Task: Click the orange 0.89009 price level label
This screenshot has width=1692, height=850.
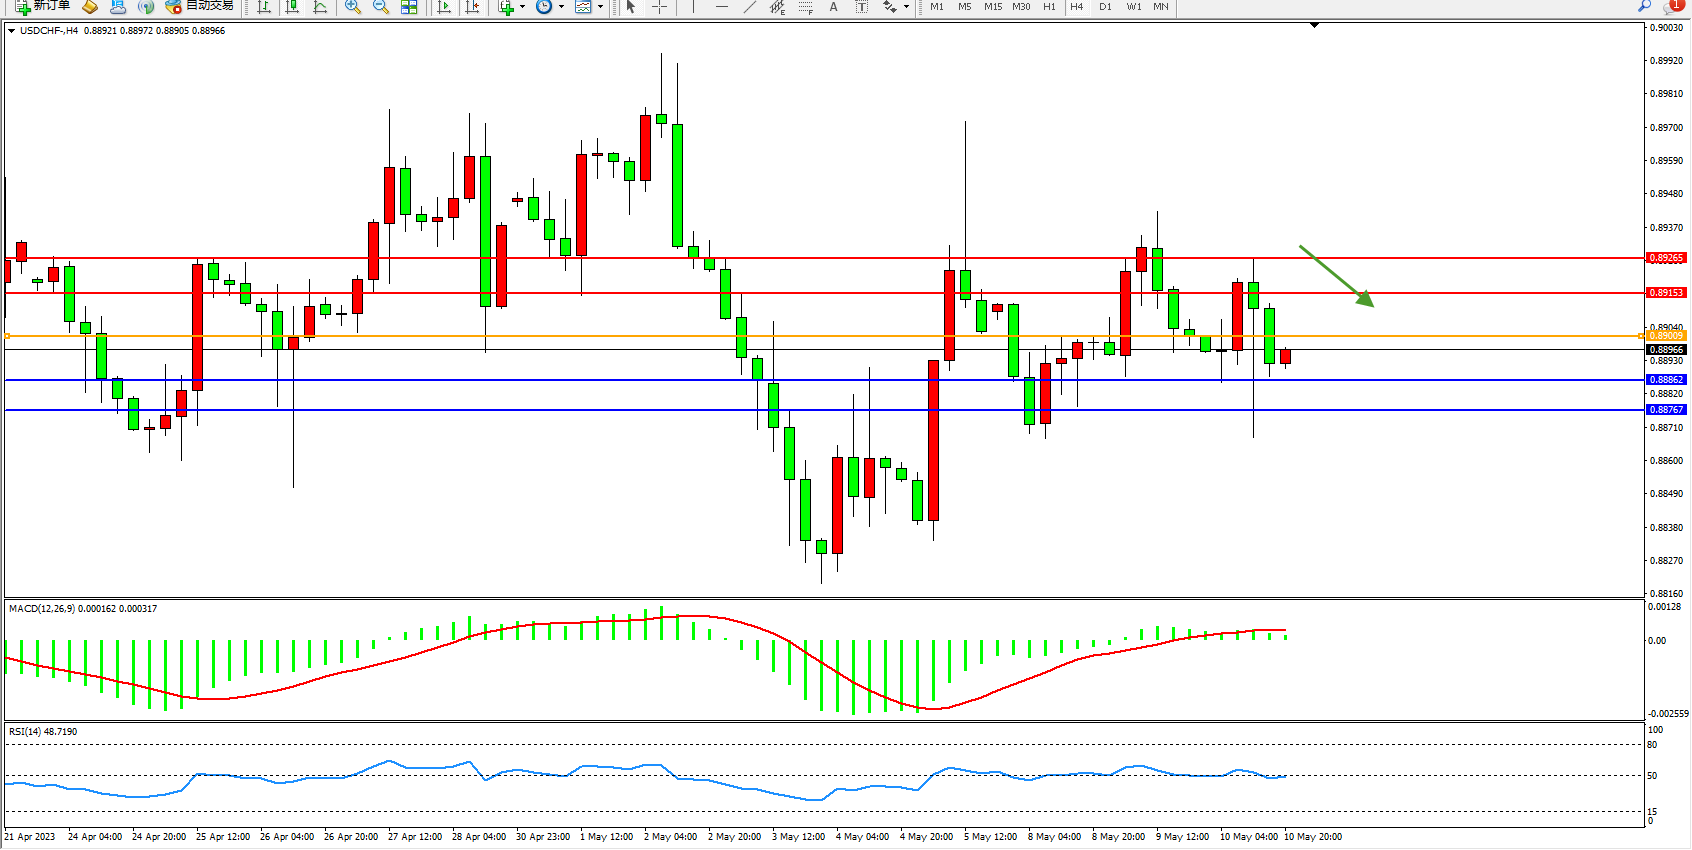Action: [x=1666, y=336]
